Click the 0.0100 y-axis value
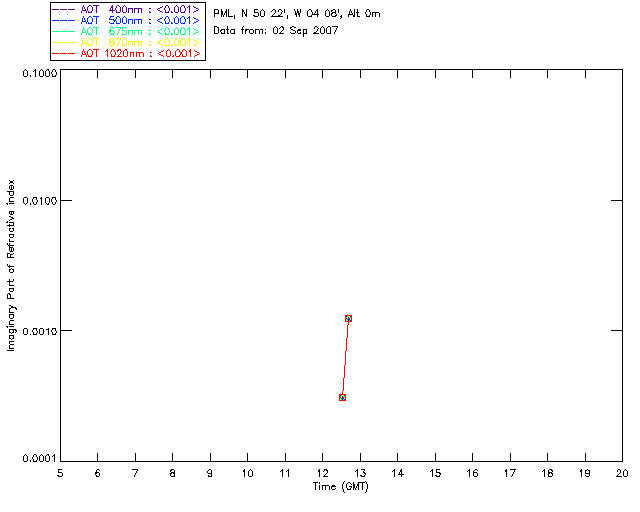The height and width of the screenshot is (512, 640). 40,201
